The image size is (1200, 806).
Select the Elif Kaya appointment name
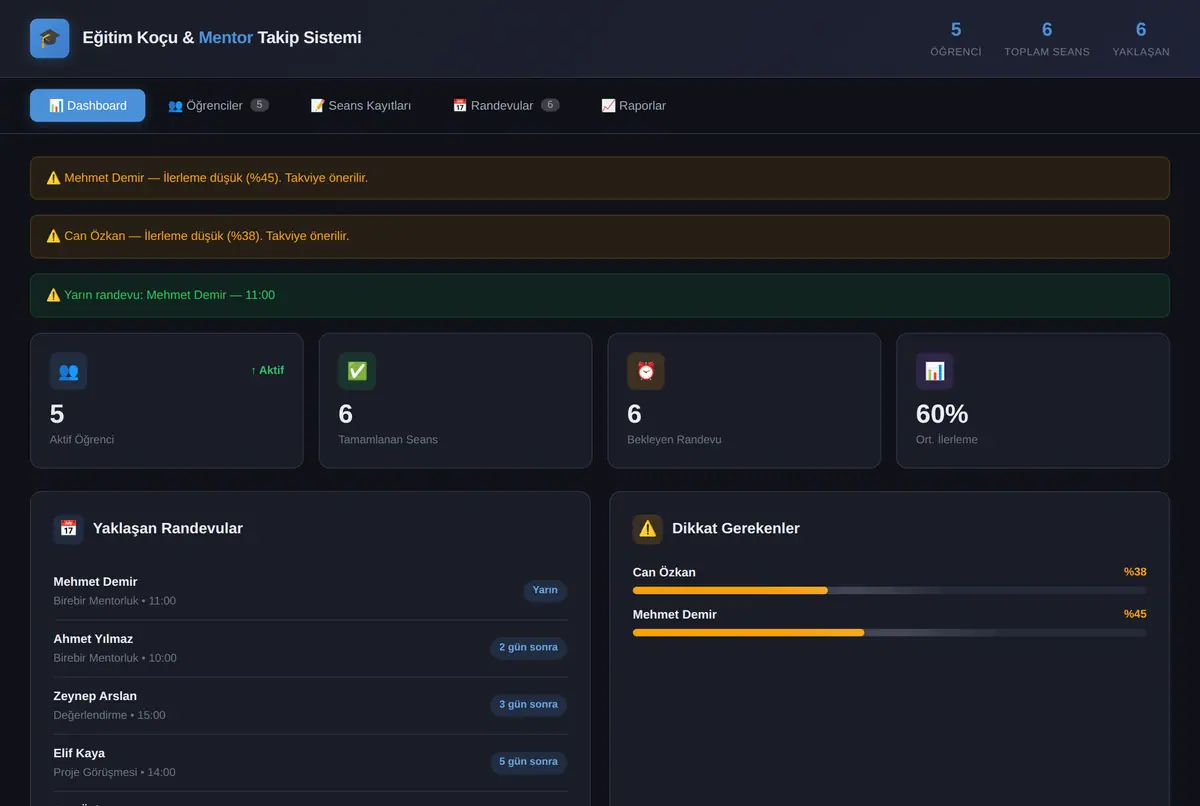point(79,753)
